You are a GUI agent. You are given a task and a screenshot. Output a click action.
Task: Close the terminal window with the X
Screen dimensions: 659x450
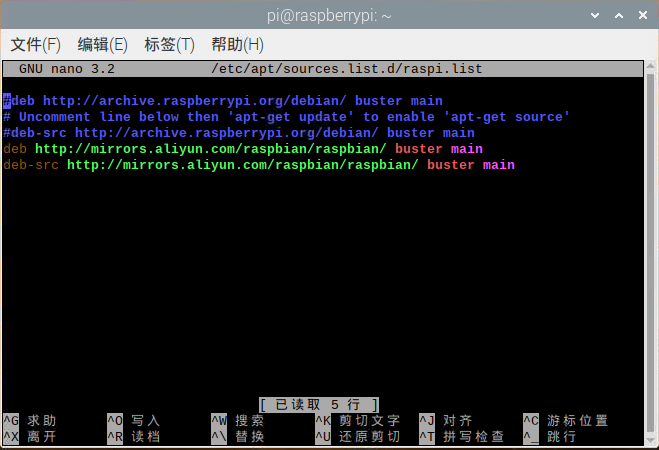(x=643, y=16)
